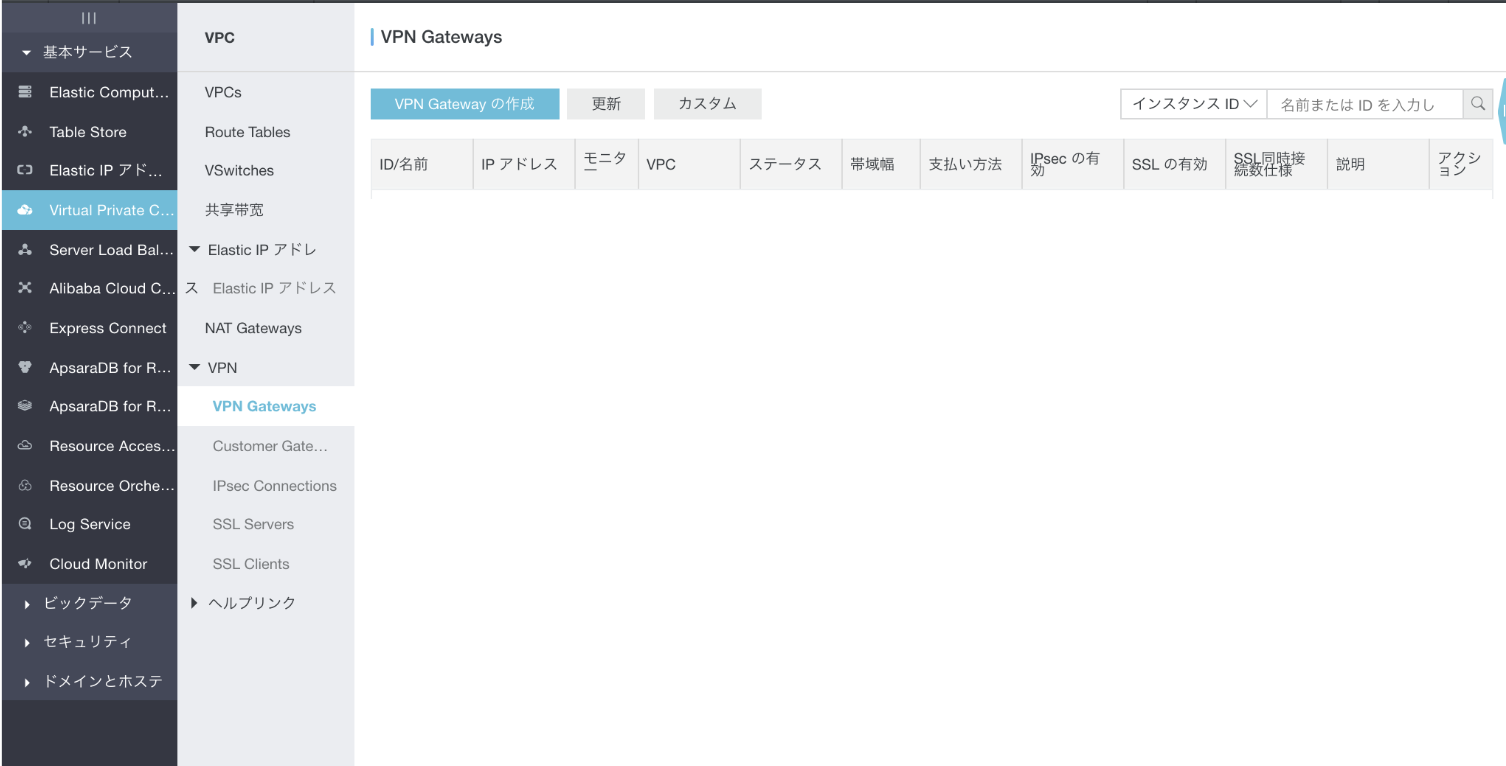1506x766 pixels.
Task: Expand the セキュリティ section
Action: point(27,643)
